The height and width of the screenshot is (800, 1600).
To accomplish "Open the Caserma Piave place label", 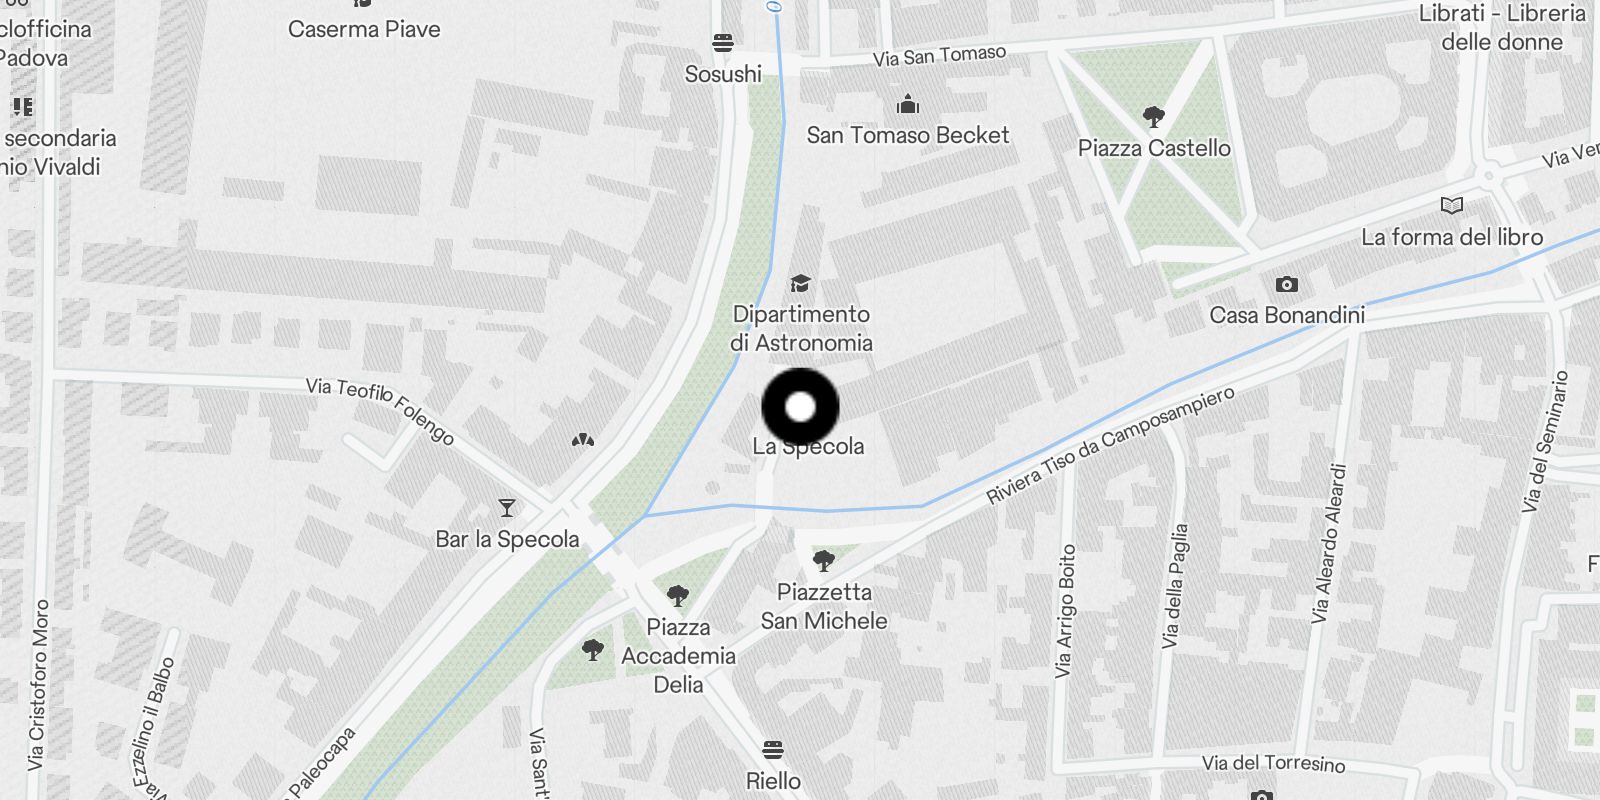I will coord(364,29).
